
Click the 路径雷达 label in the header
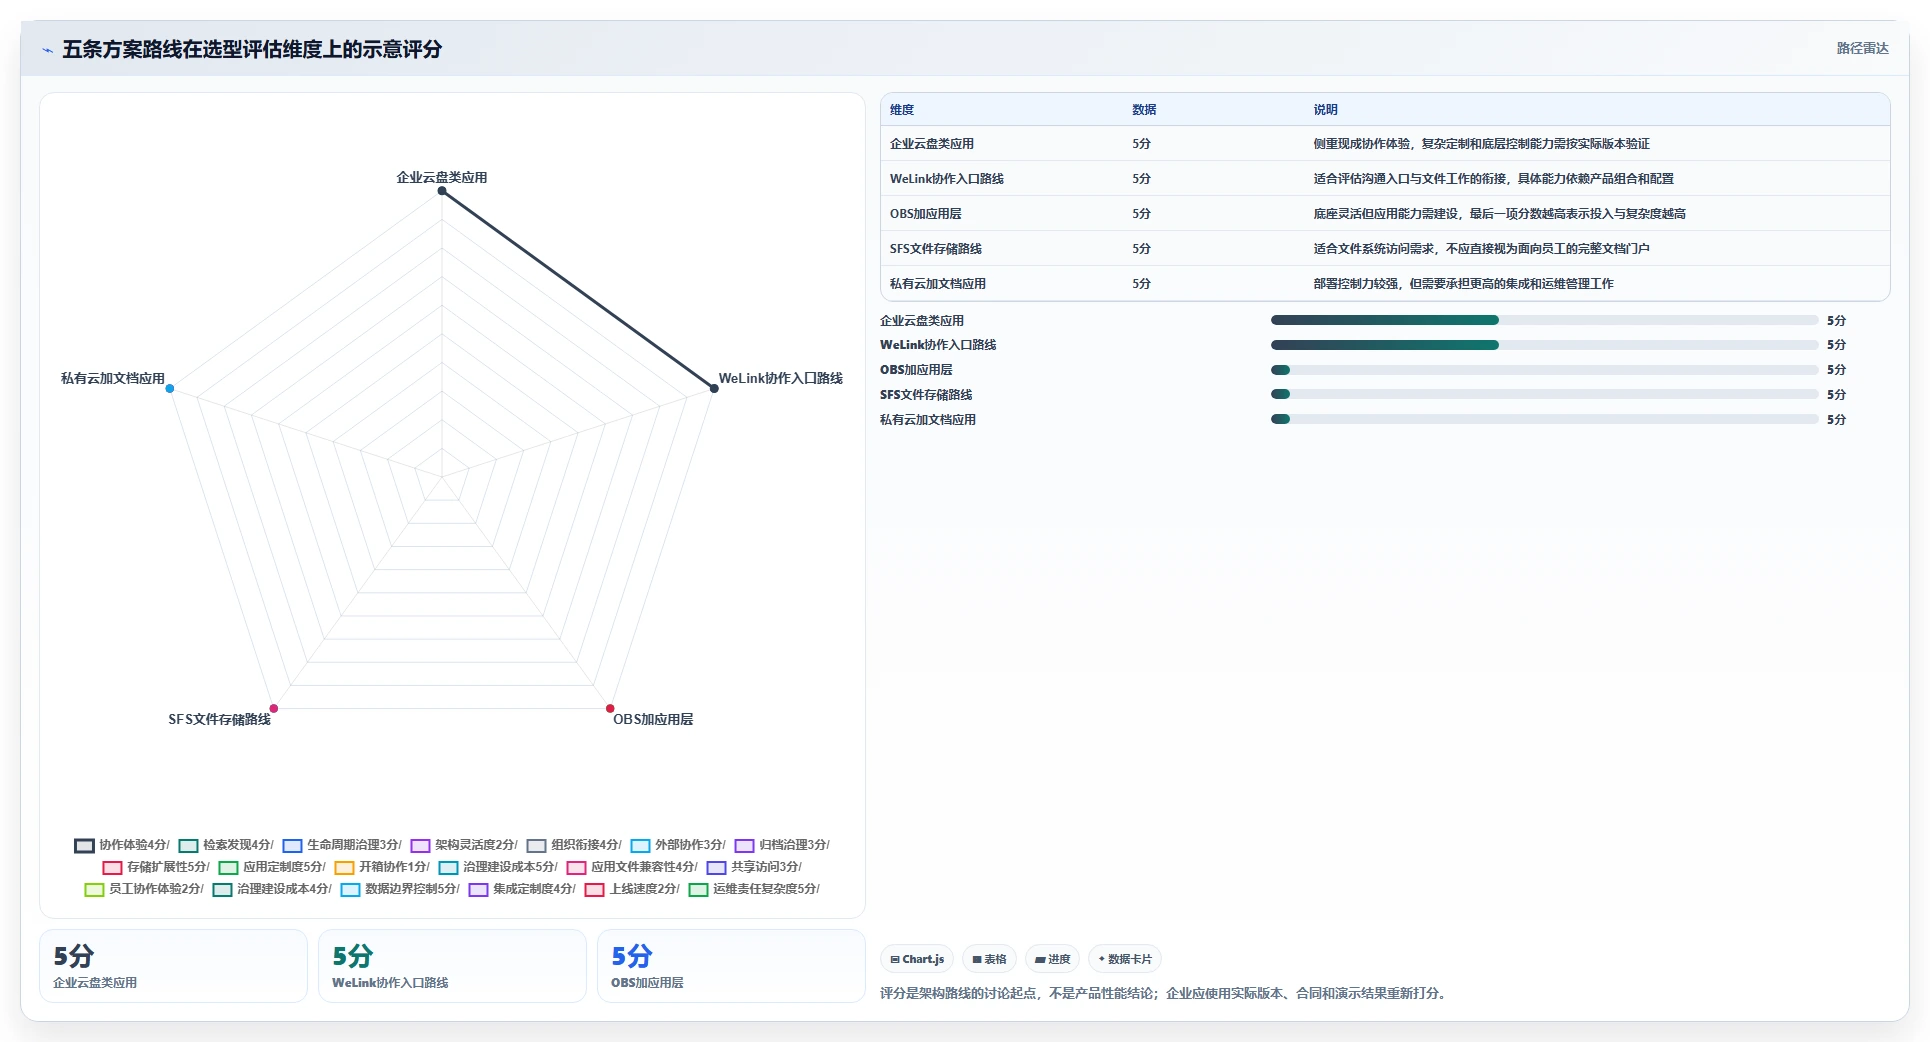pyautogui.click(x=1862, y=48)
